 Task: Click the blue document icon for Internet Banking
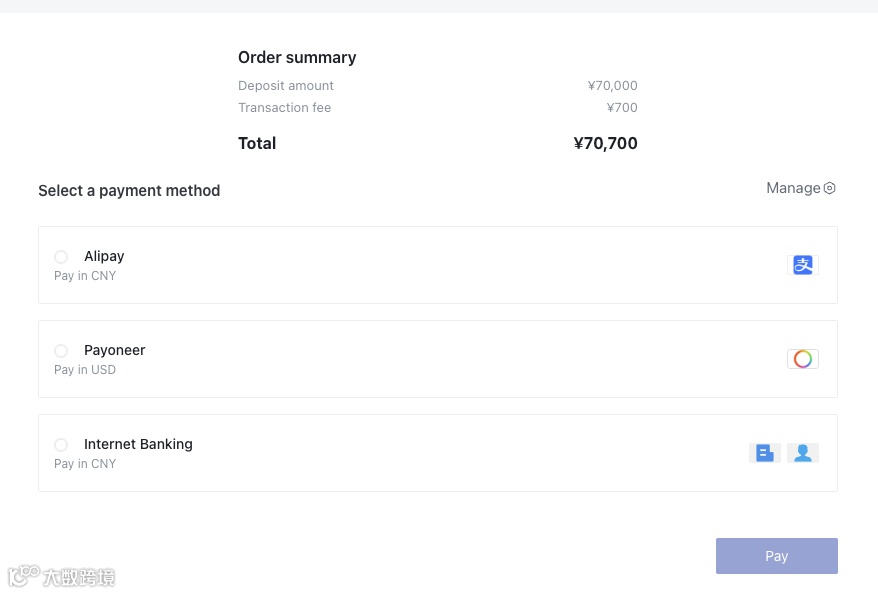coord(765,453)
